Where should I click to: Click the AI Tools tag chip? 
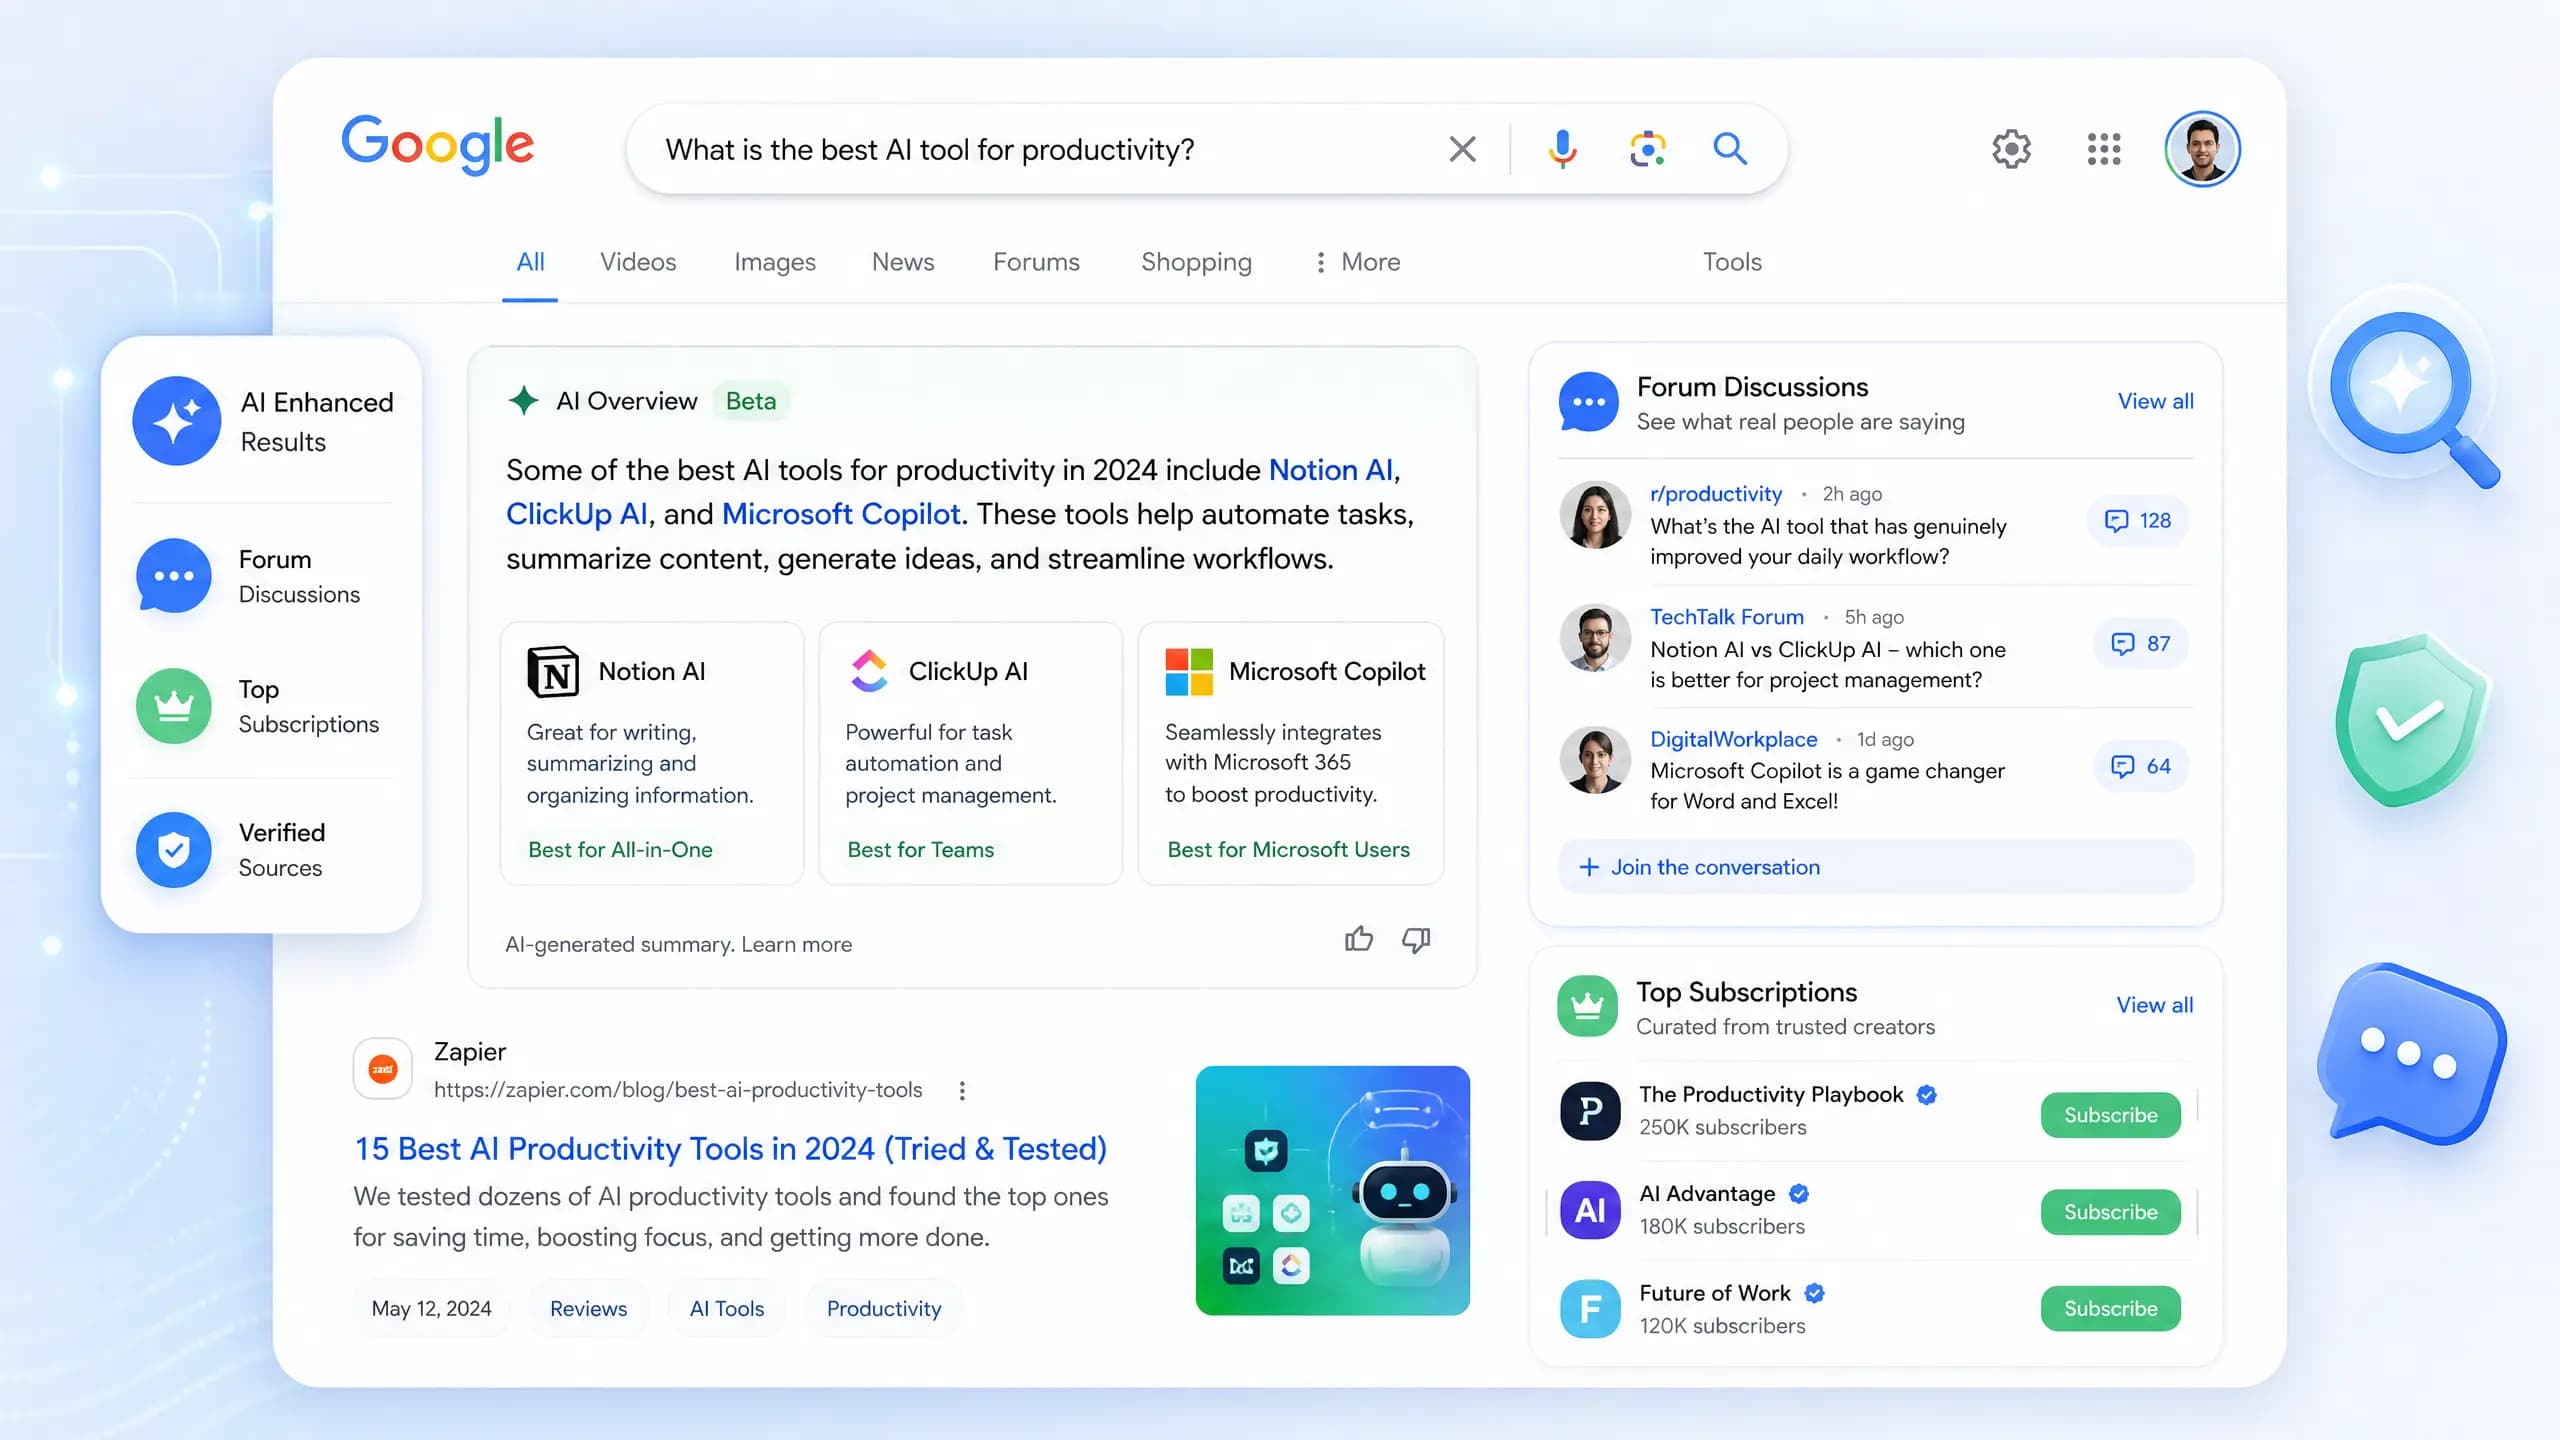726,1309
